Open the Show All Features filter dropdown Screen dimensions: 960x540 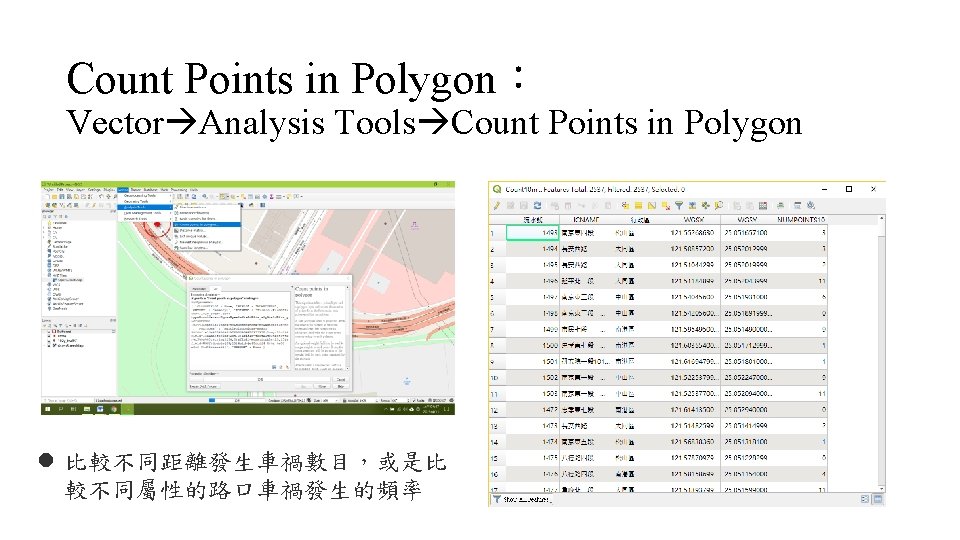(x=522, y=500)
